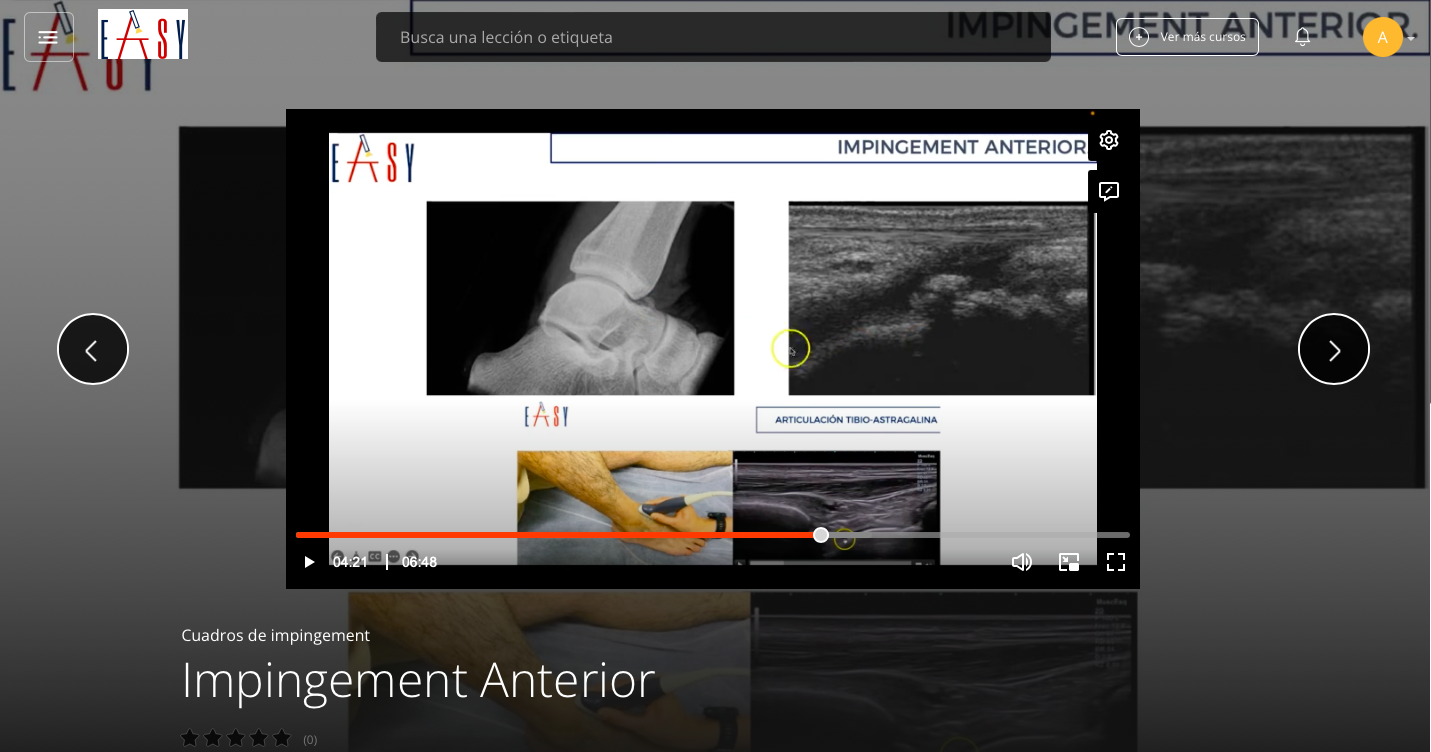Select the closed captions CC icon
Viewport: 1431px width, 752px height.
click(375, 557)
